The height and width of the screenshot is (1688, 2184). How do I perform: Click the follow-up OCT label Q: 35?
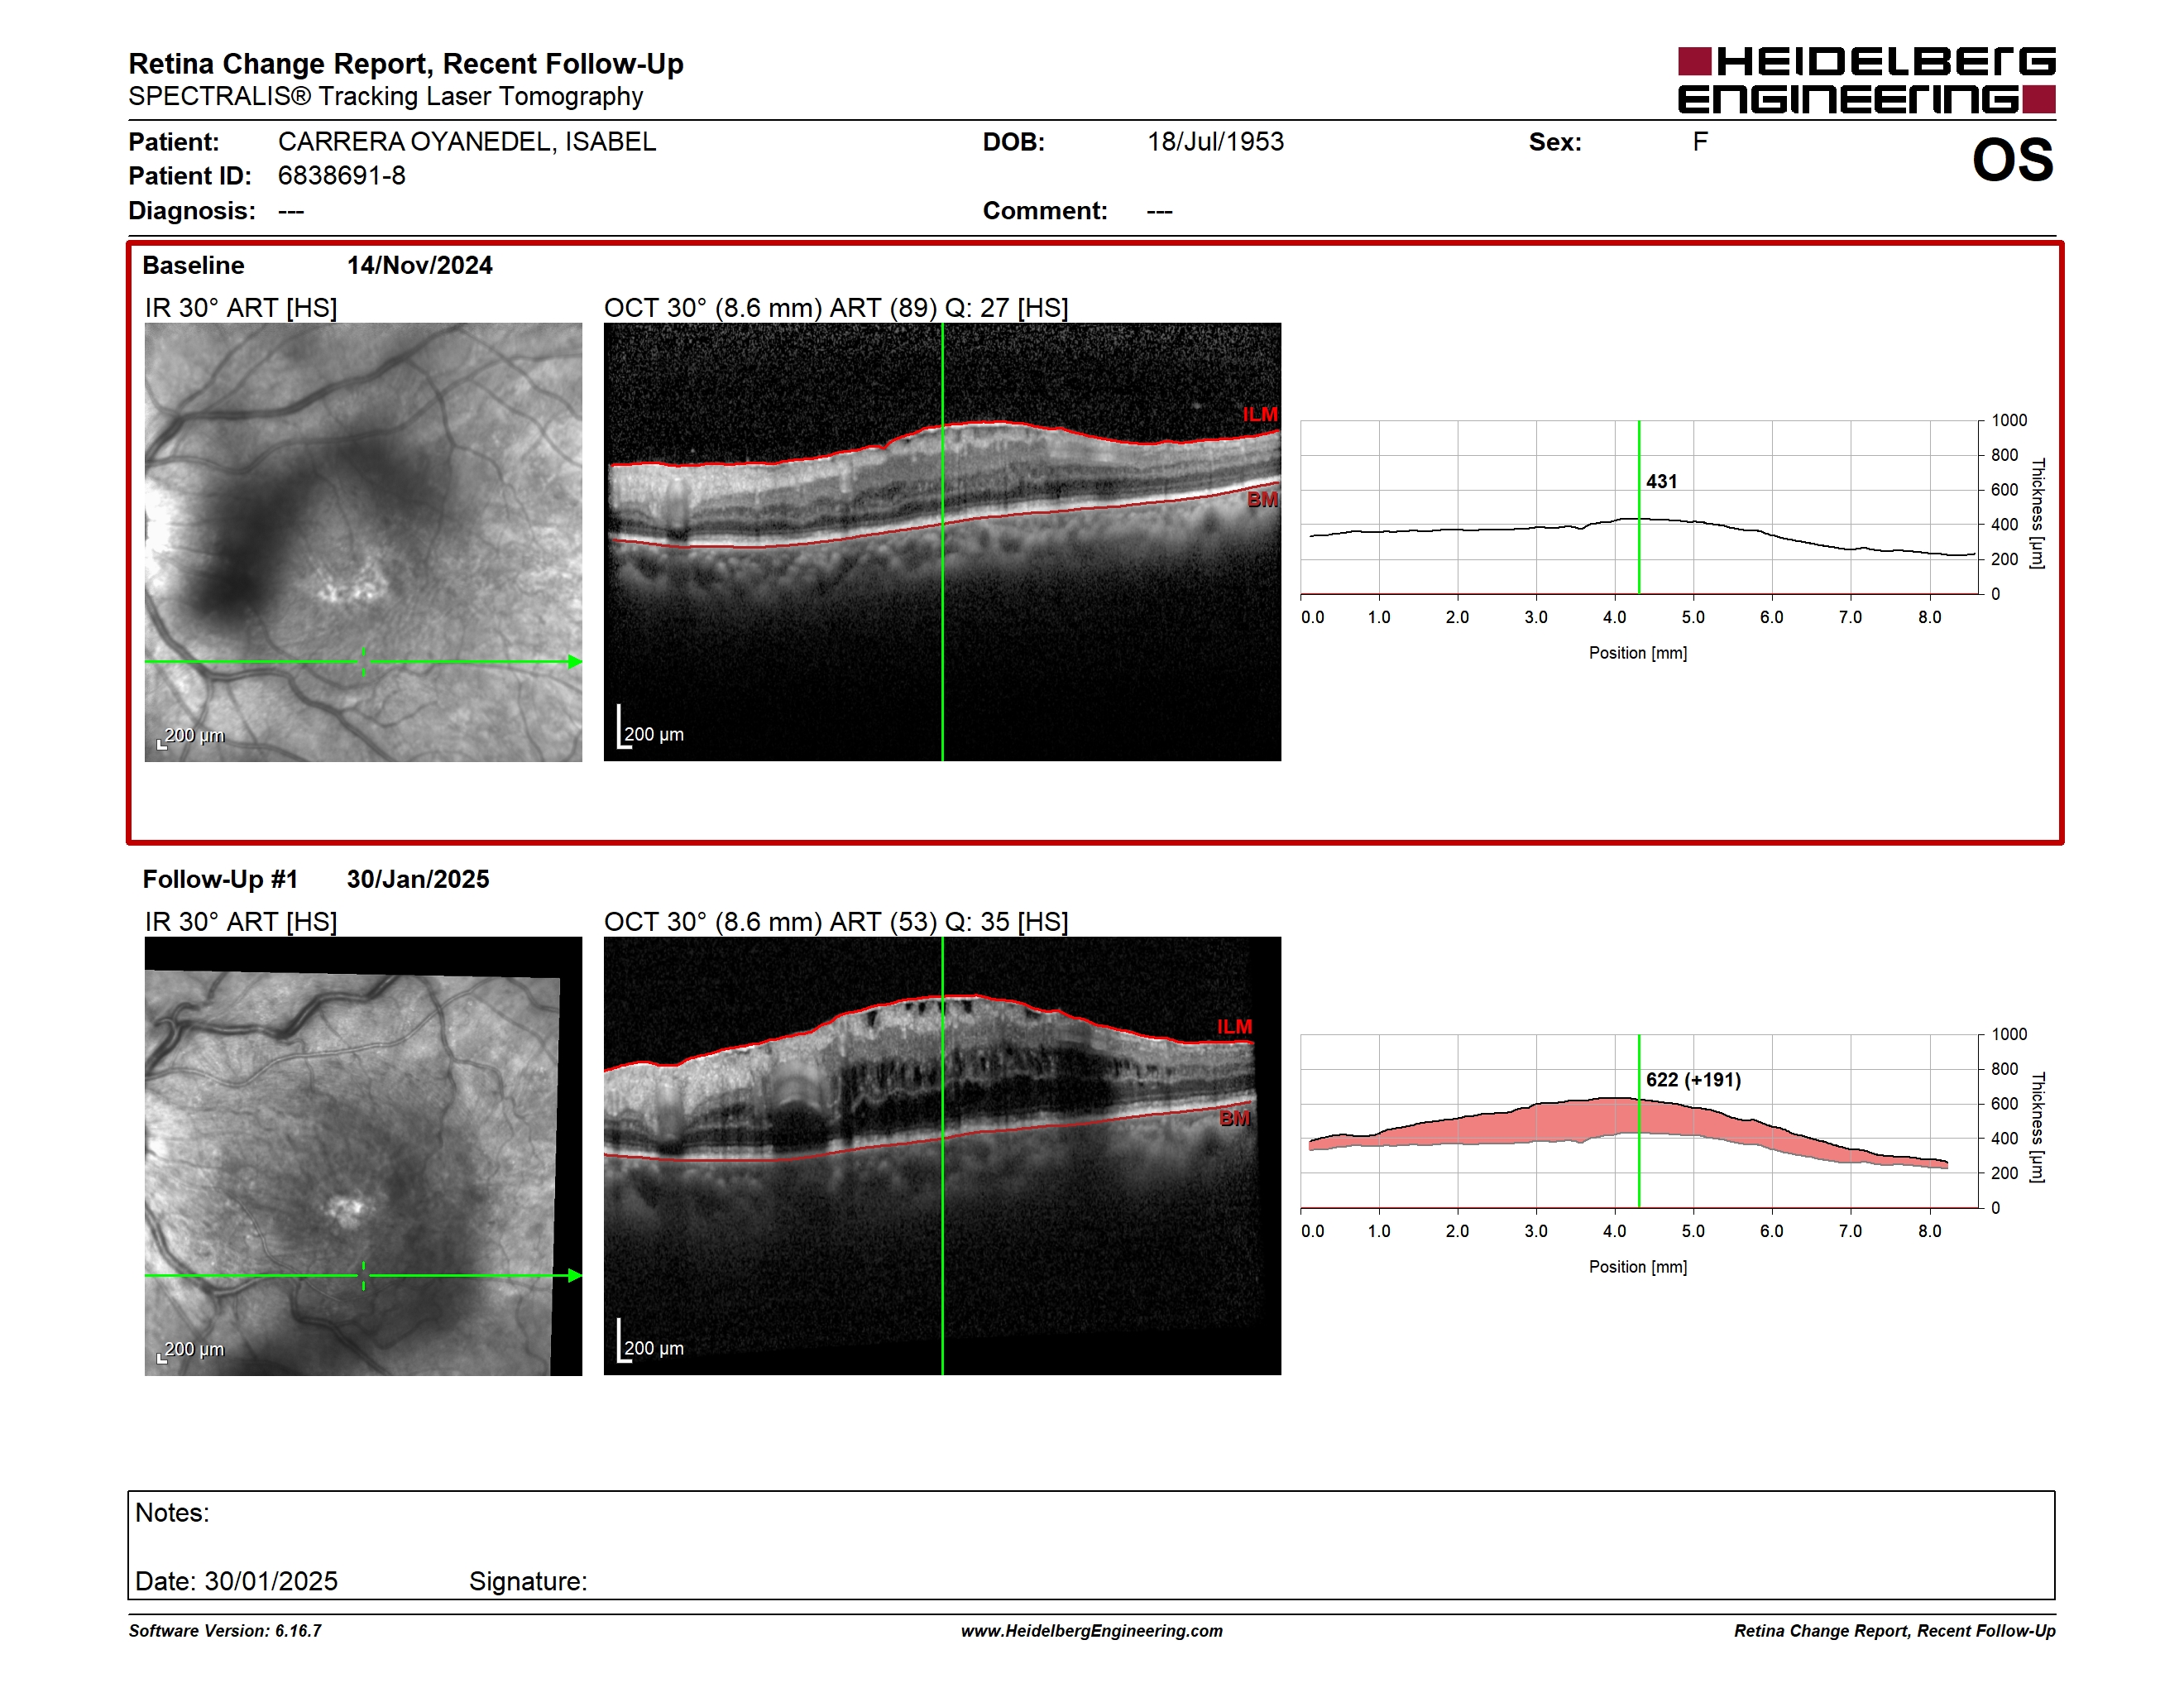coord(977,922)
